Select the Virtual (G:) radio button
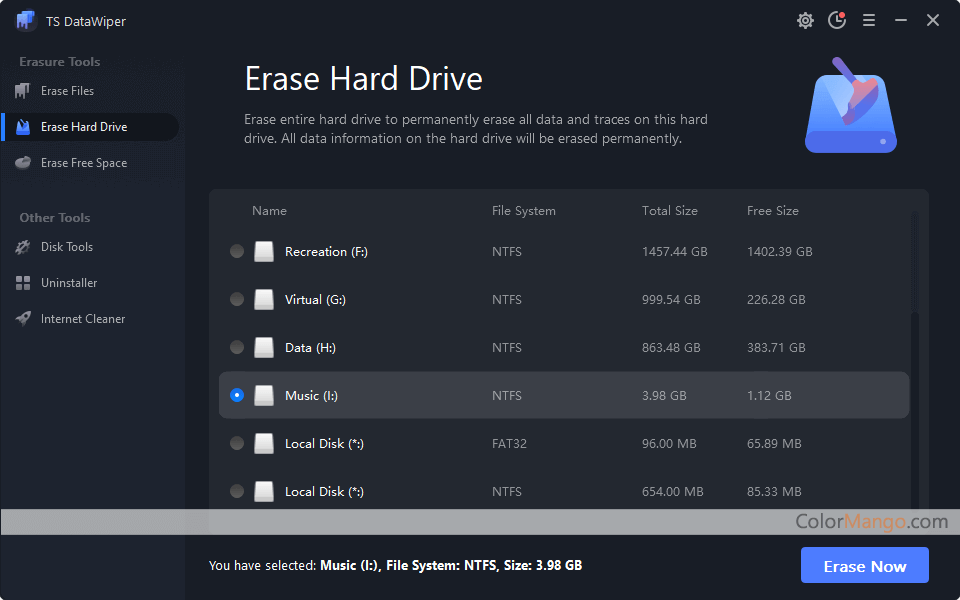This screenshot has height=600, width=960. tap(237, 300)
